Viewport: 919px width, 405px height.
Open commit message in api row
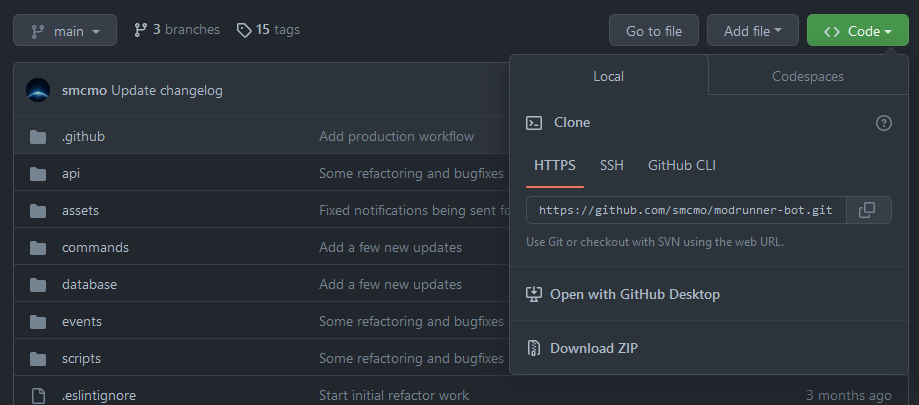[411, 173]
